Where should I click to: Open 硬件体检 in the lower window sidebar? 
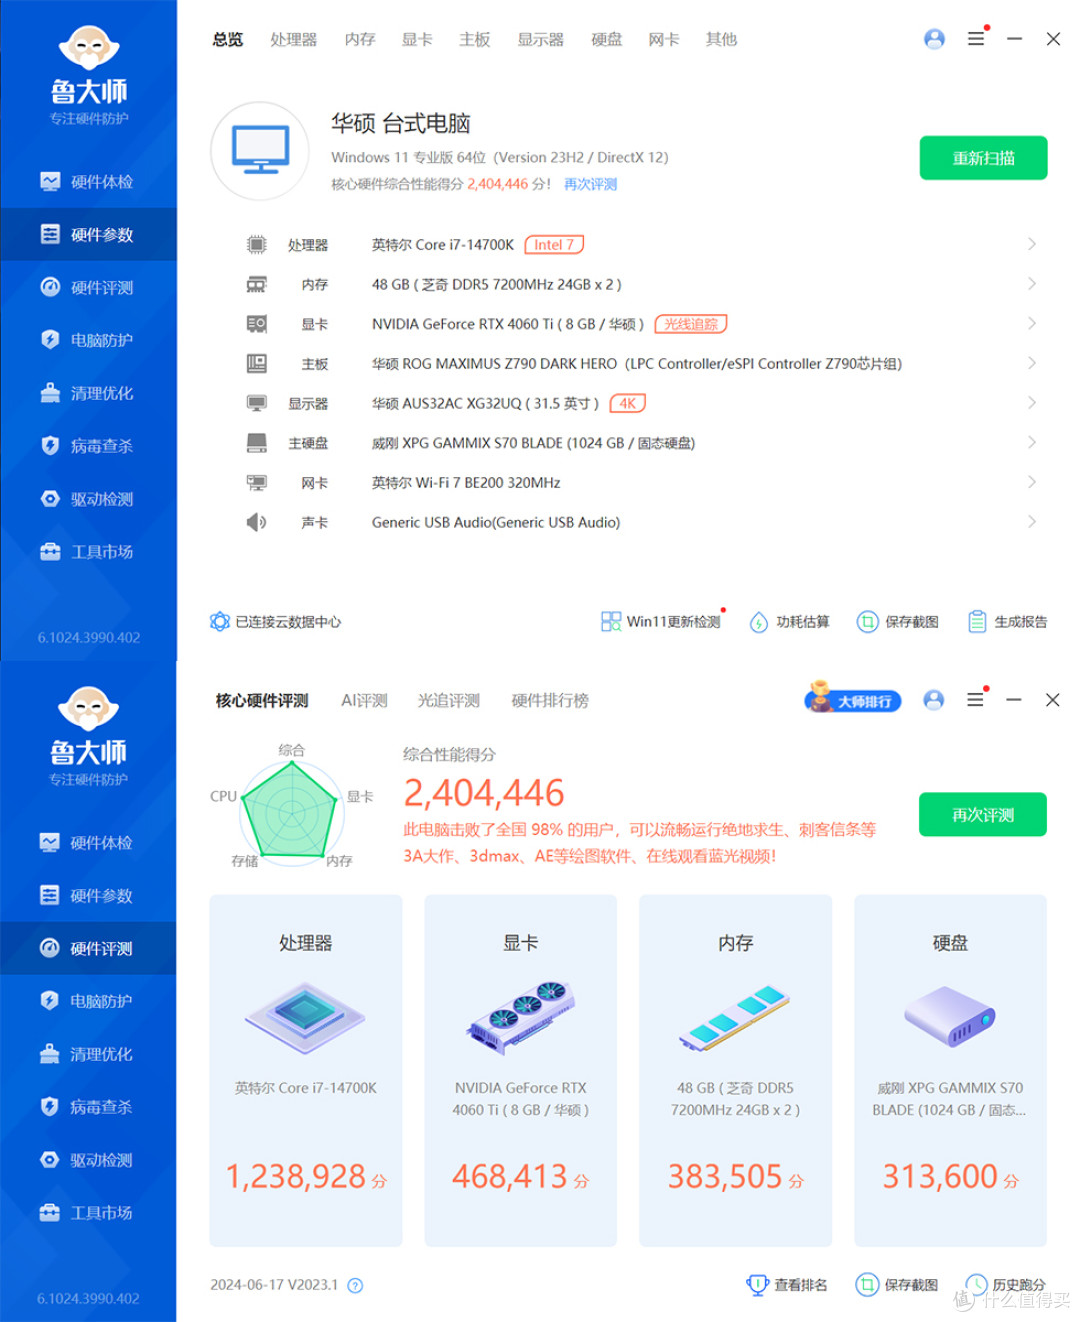tap(88, 843)
